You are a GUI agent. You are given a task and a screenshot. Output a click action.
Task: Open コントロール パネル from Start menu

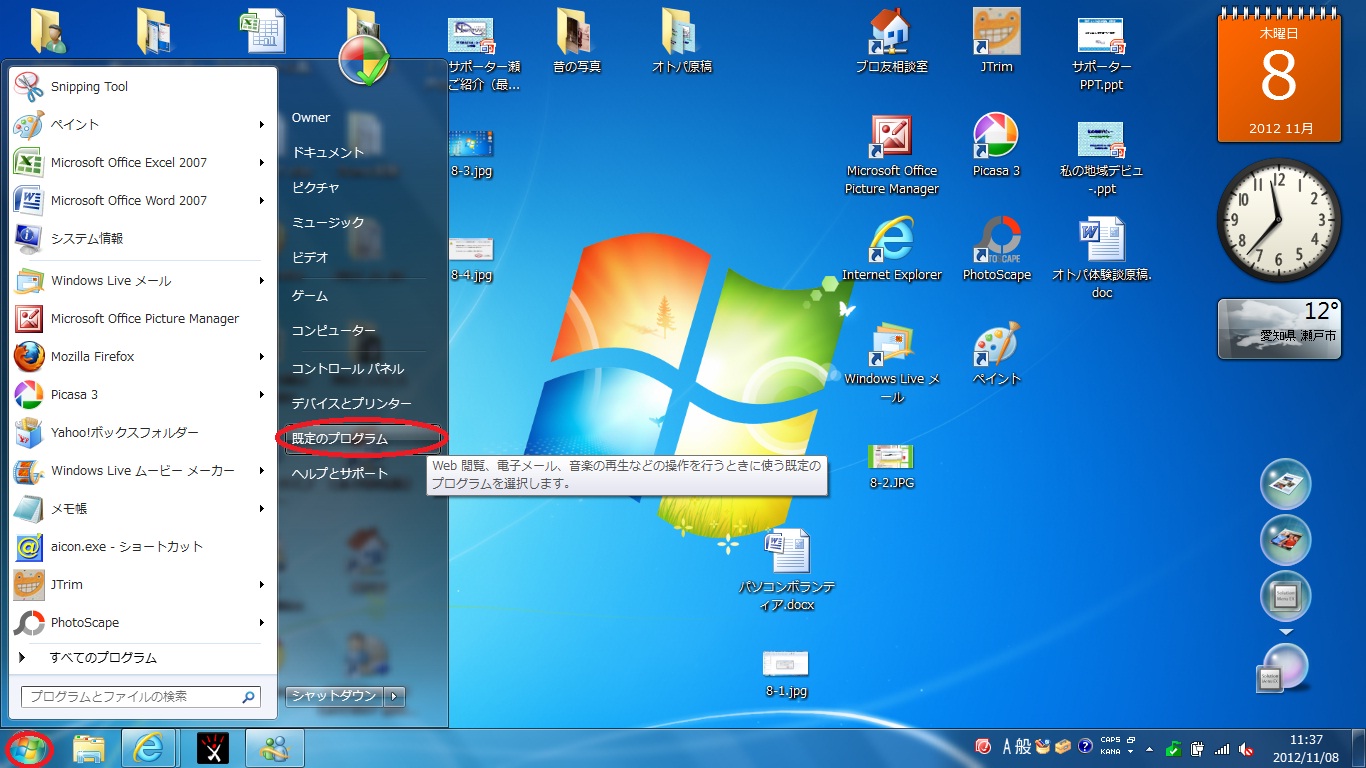(x=360, y=368)
